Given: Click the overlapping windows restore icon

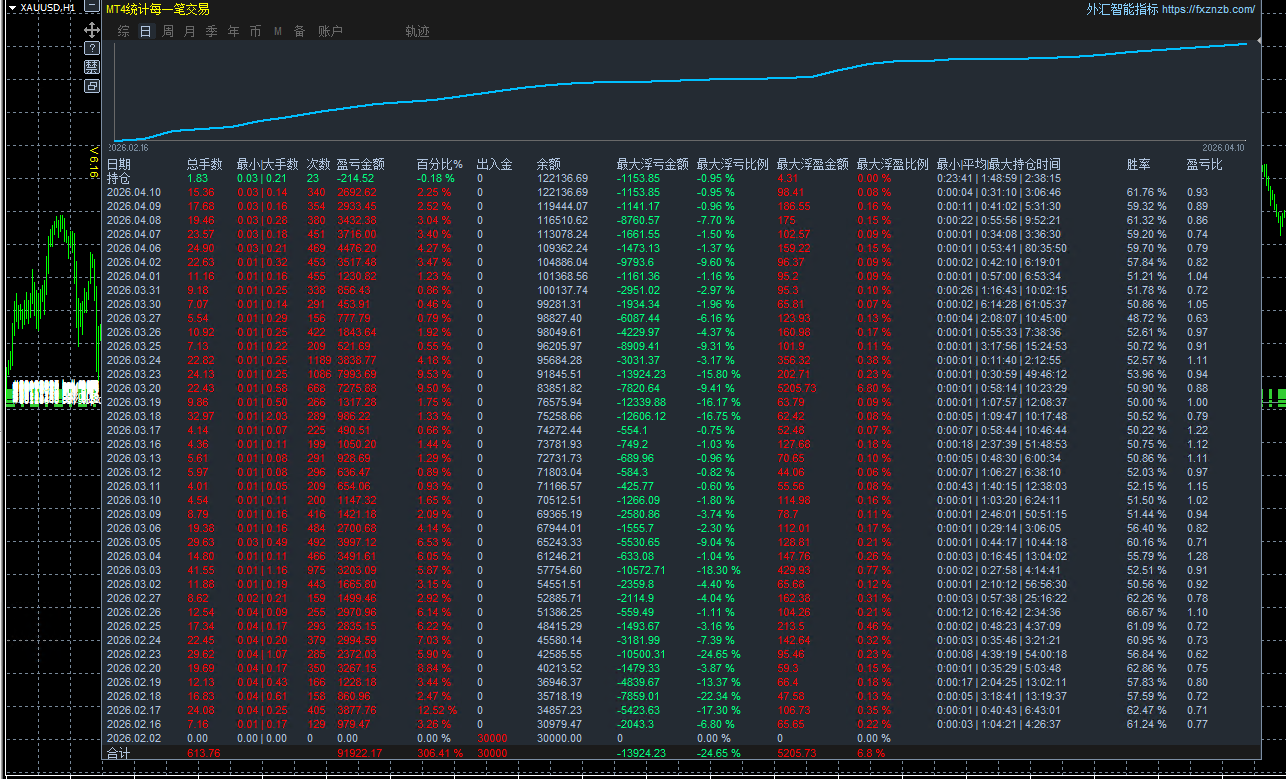Looking at the screenshot, I should point(92,86).
